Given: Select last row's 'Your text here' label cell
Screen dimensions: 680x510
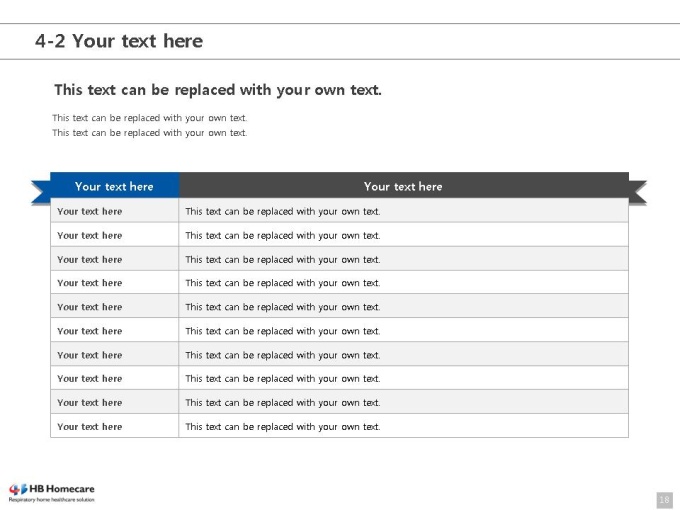Looking at the screenshot, I should click(x=114, y=426).
